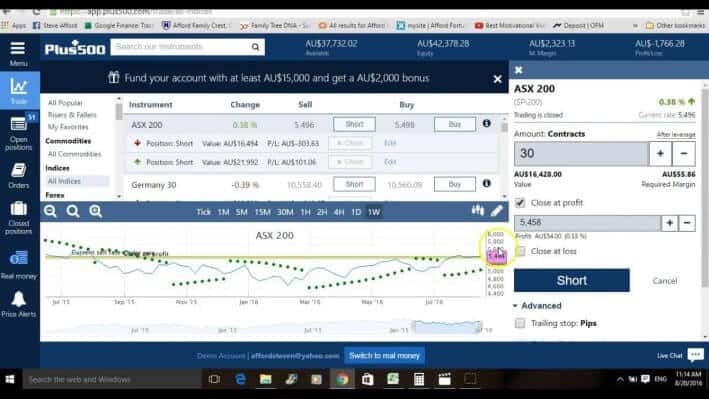Image resolution: width=709 pixels, height=399 pixels.
Task: Open Closed positions briefcase icon
Action: (x=19, y=218)
